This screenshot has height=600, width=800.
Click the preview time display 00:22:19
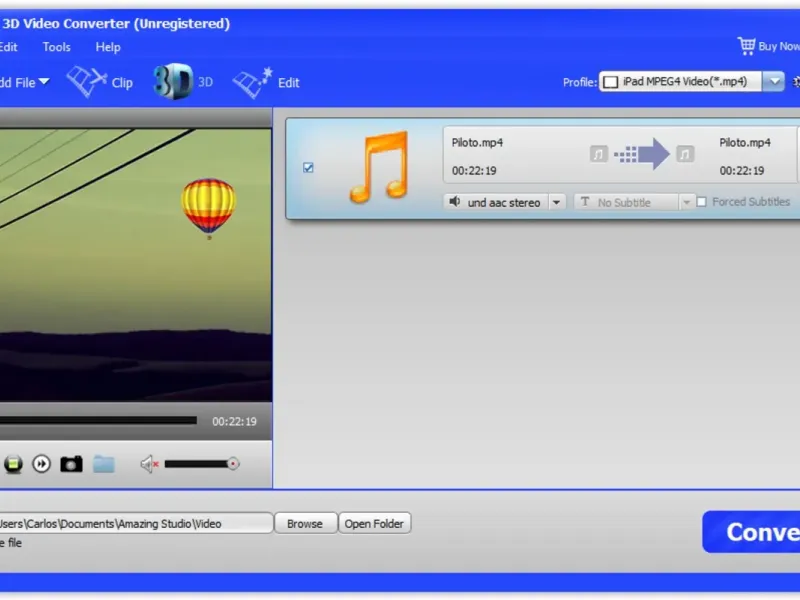[234, 421]
